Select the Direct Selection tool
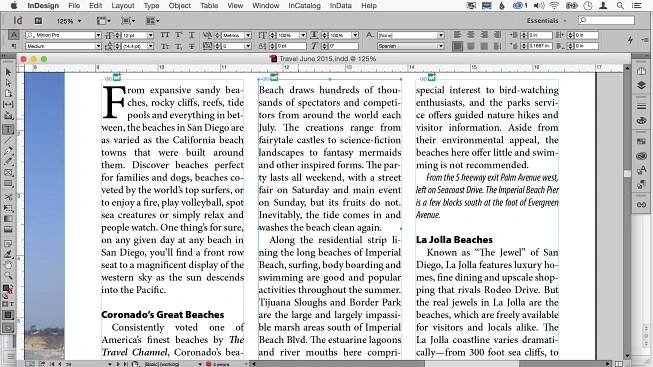Screen dimensions: 653x367 [x=8, y=83]
